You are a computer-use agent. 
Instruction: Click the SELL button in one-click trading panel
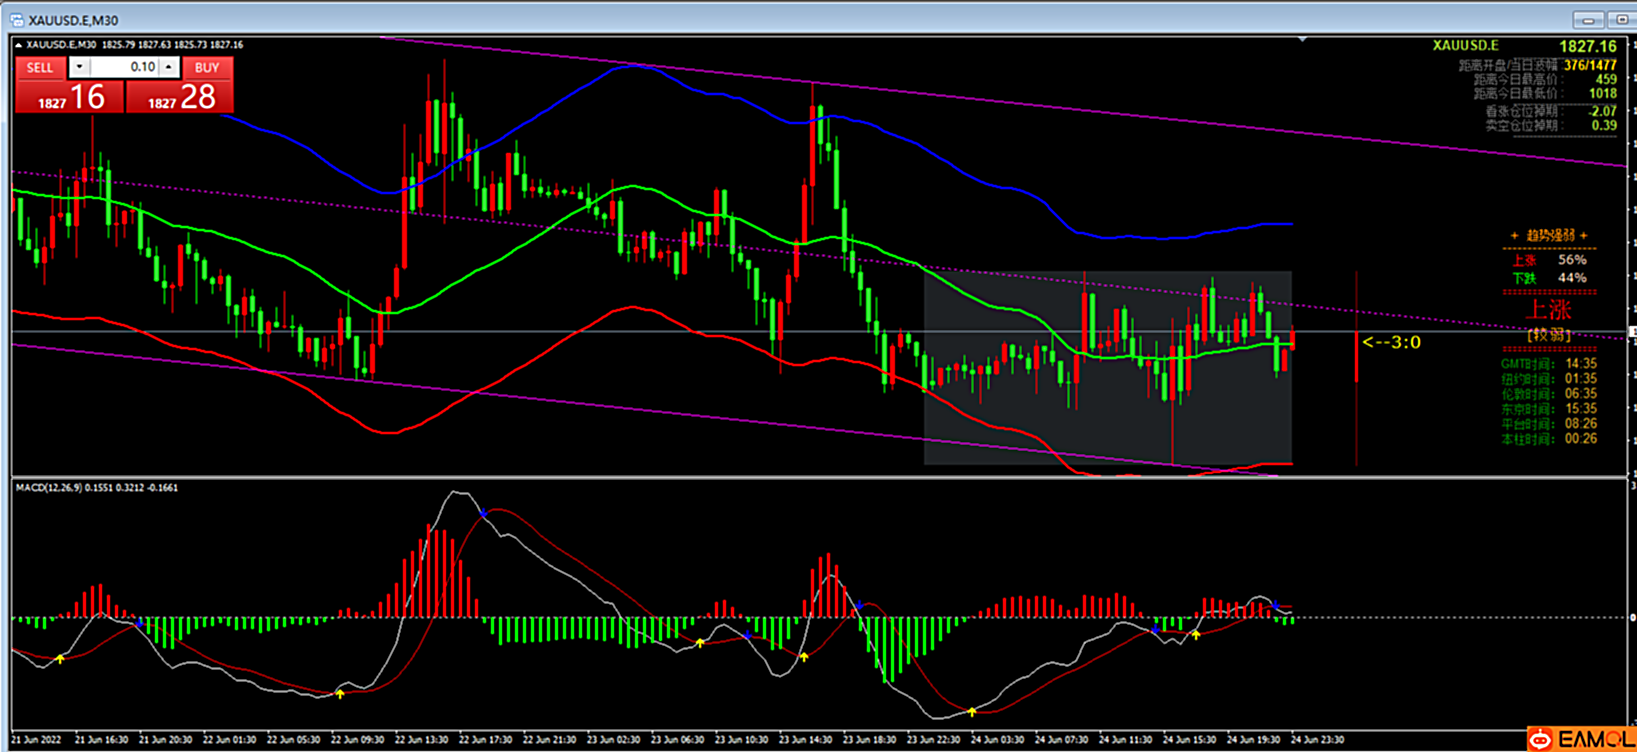tap(40, 68)
